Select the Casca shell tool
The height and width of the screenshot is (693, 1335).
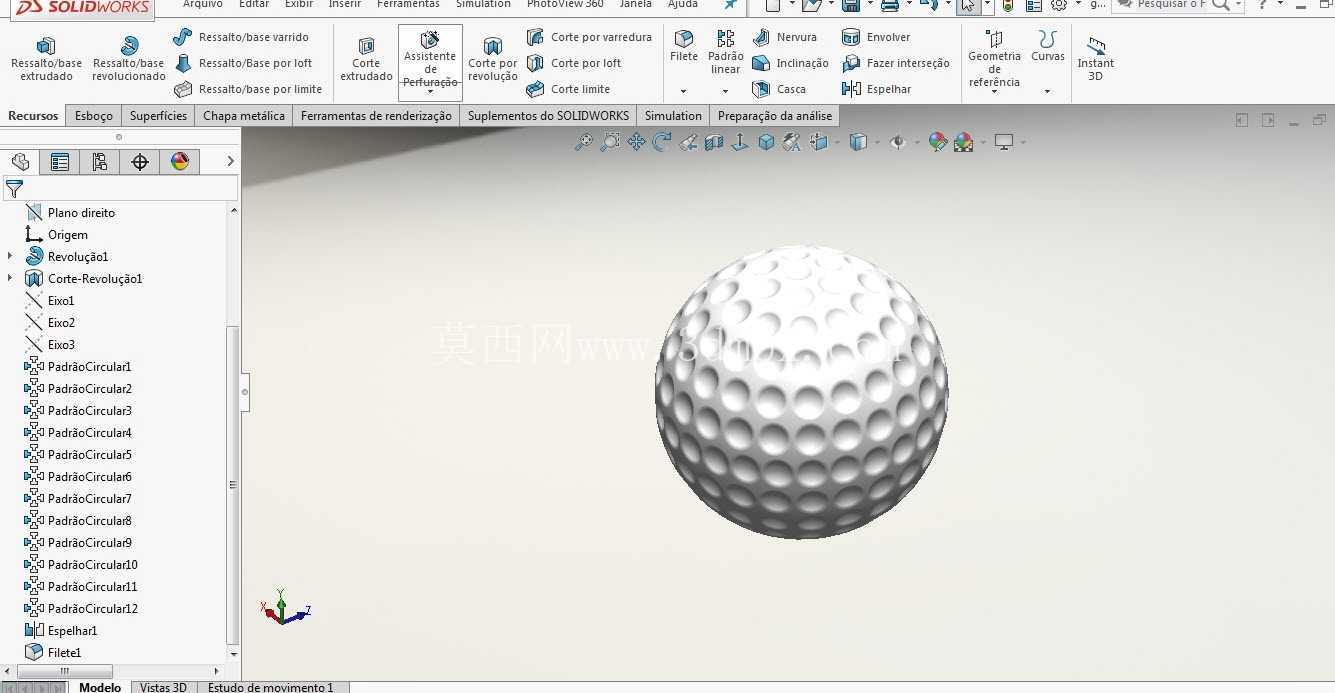click(778, 89)
